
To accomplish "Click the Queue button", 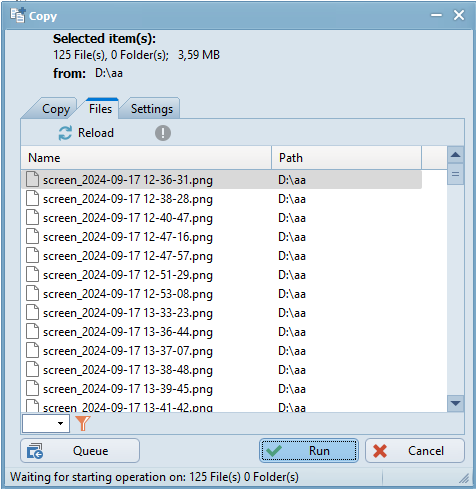I will (x=80, y=451).
